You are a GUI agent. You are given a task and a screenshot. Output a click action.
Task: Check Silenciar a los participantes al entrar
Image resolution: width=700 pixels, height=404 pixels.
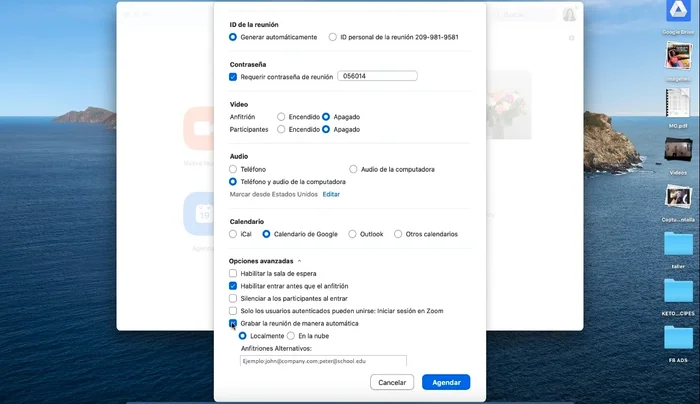[233, 298]
